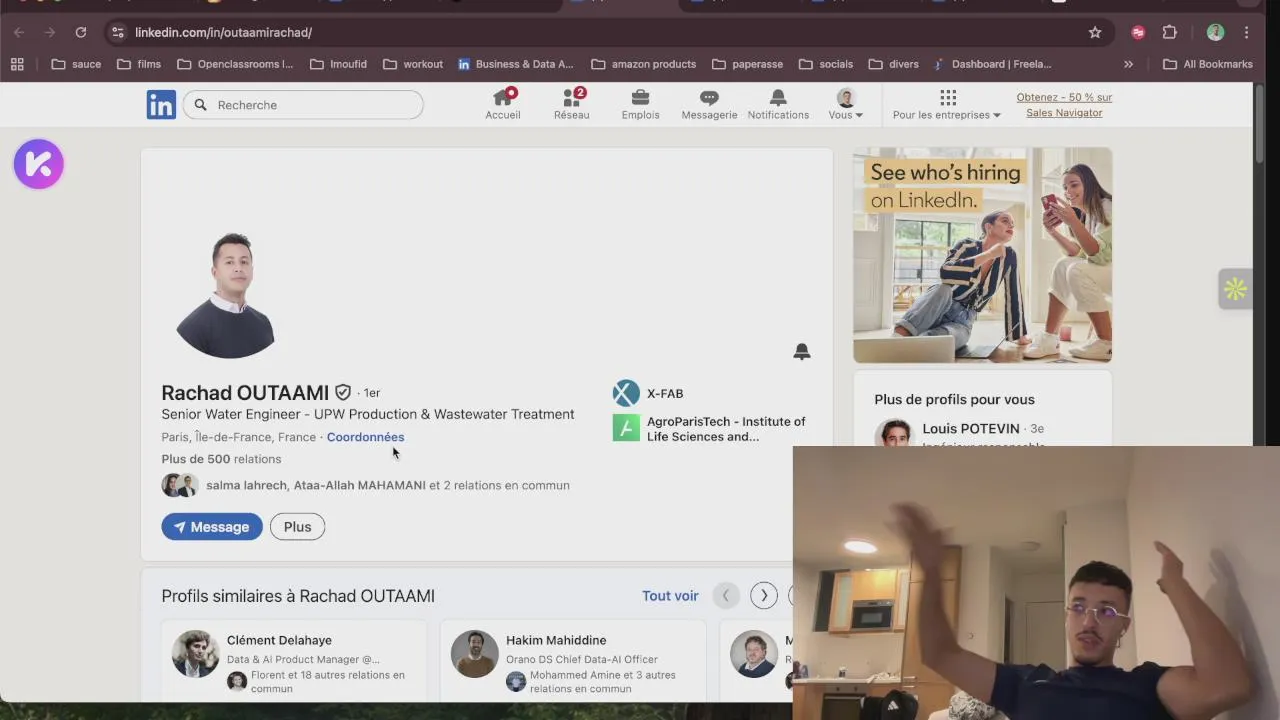Open paperasse bookmarks folder
Screen dimensions: 1280x720
click(x=747, y=64)
